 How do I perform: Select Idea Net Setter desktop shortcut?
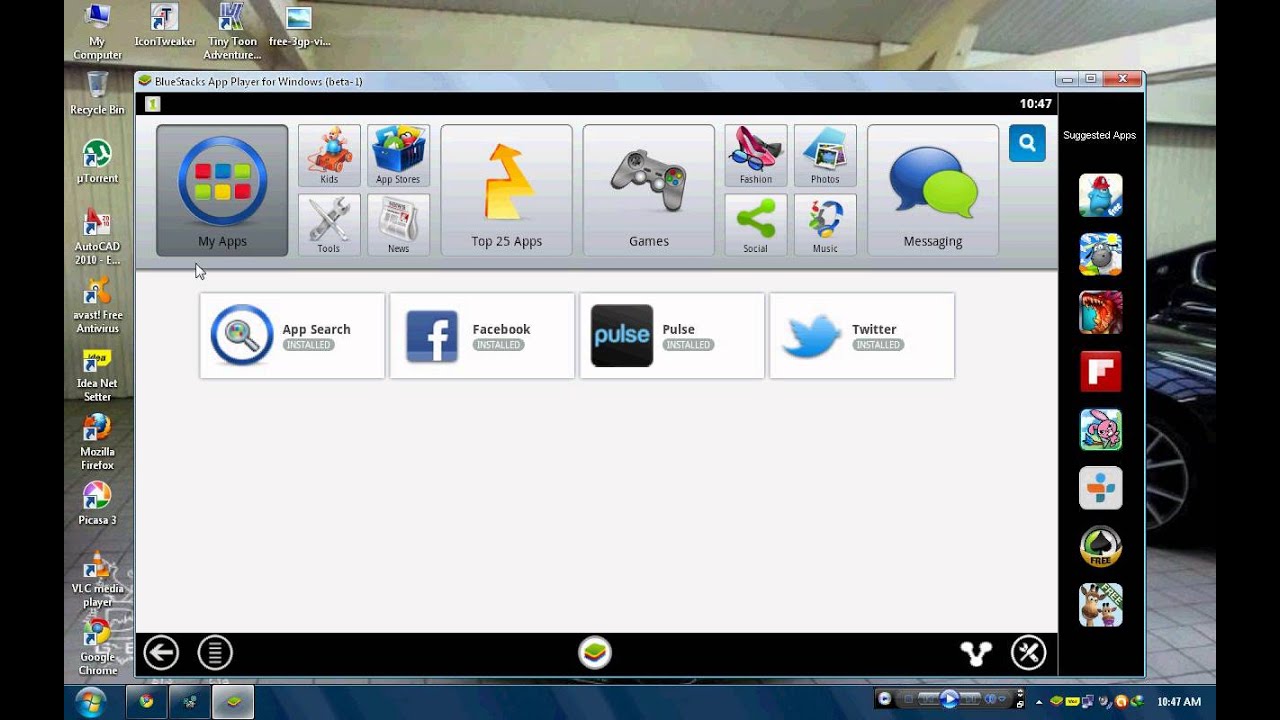click(97, 375)
